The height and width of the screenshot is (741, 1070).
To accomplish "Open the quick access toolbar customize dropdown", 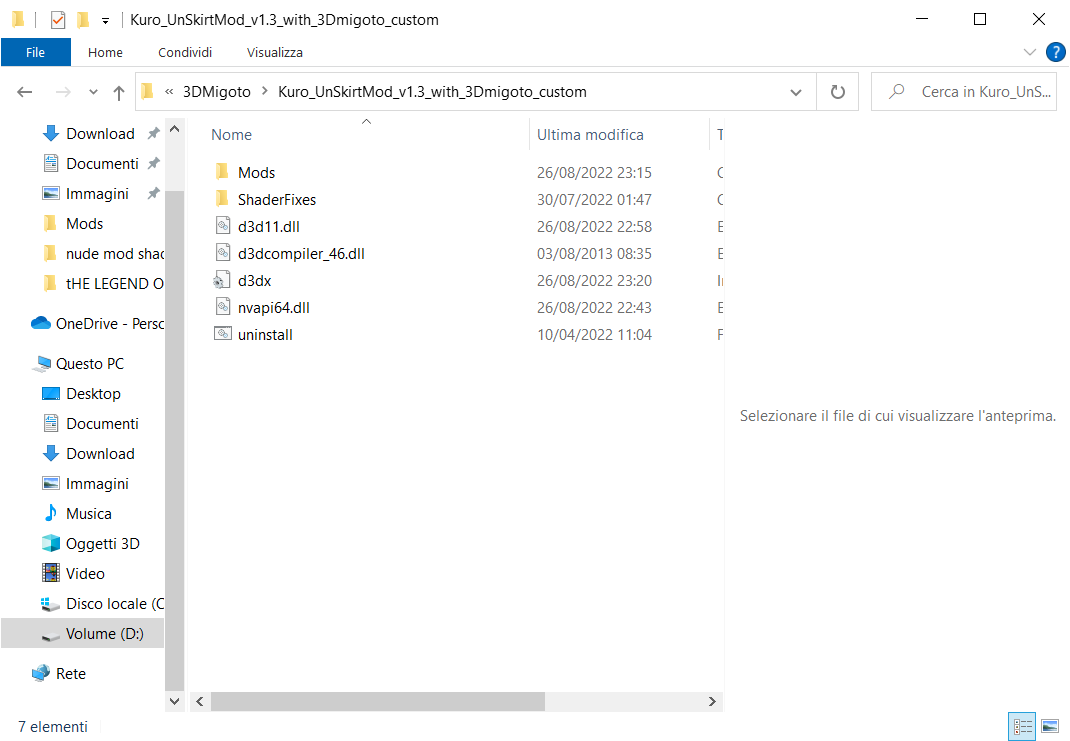I will (x=105, y=20).
